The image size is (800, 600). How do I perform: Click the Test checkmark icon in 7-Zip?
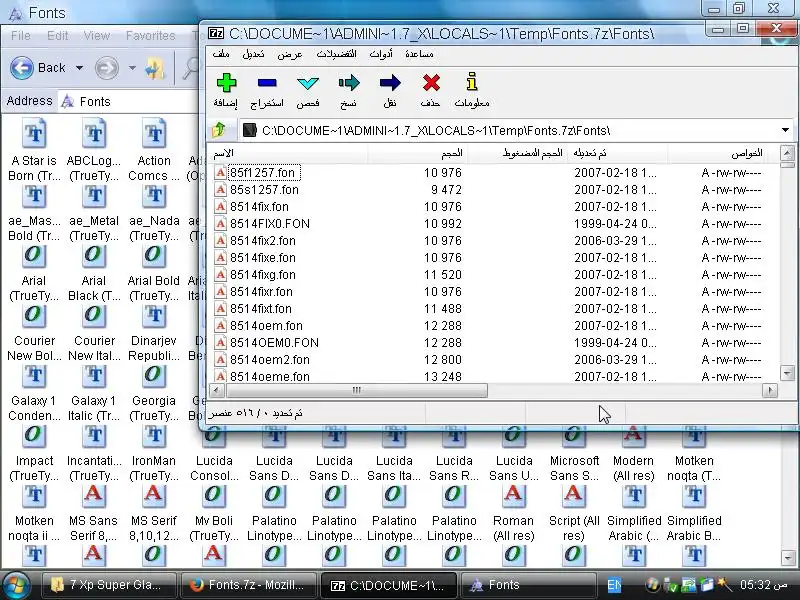308,83
